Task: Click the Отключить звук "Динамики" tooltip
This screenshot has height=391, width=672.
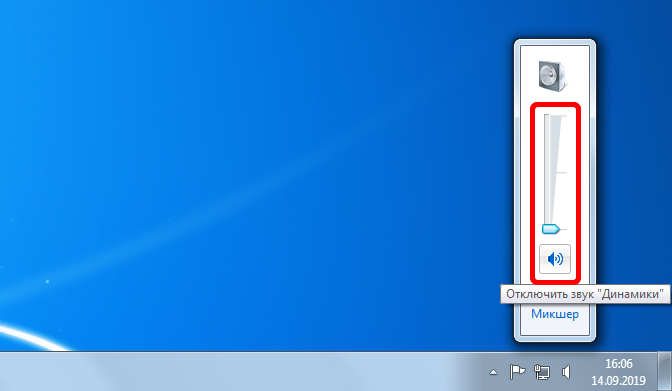Action: (585, 294)
